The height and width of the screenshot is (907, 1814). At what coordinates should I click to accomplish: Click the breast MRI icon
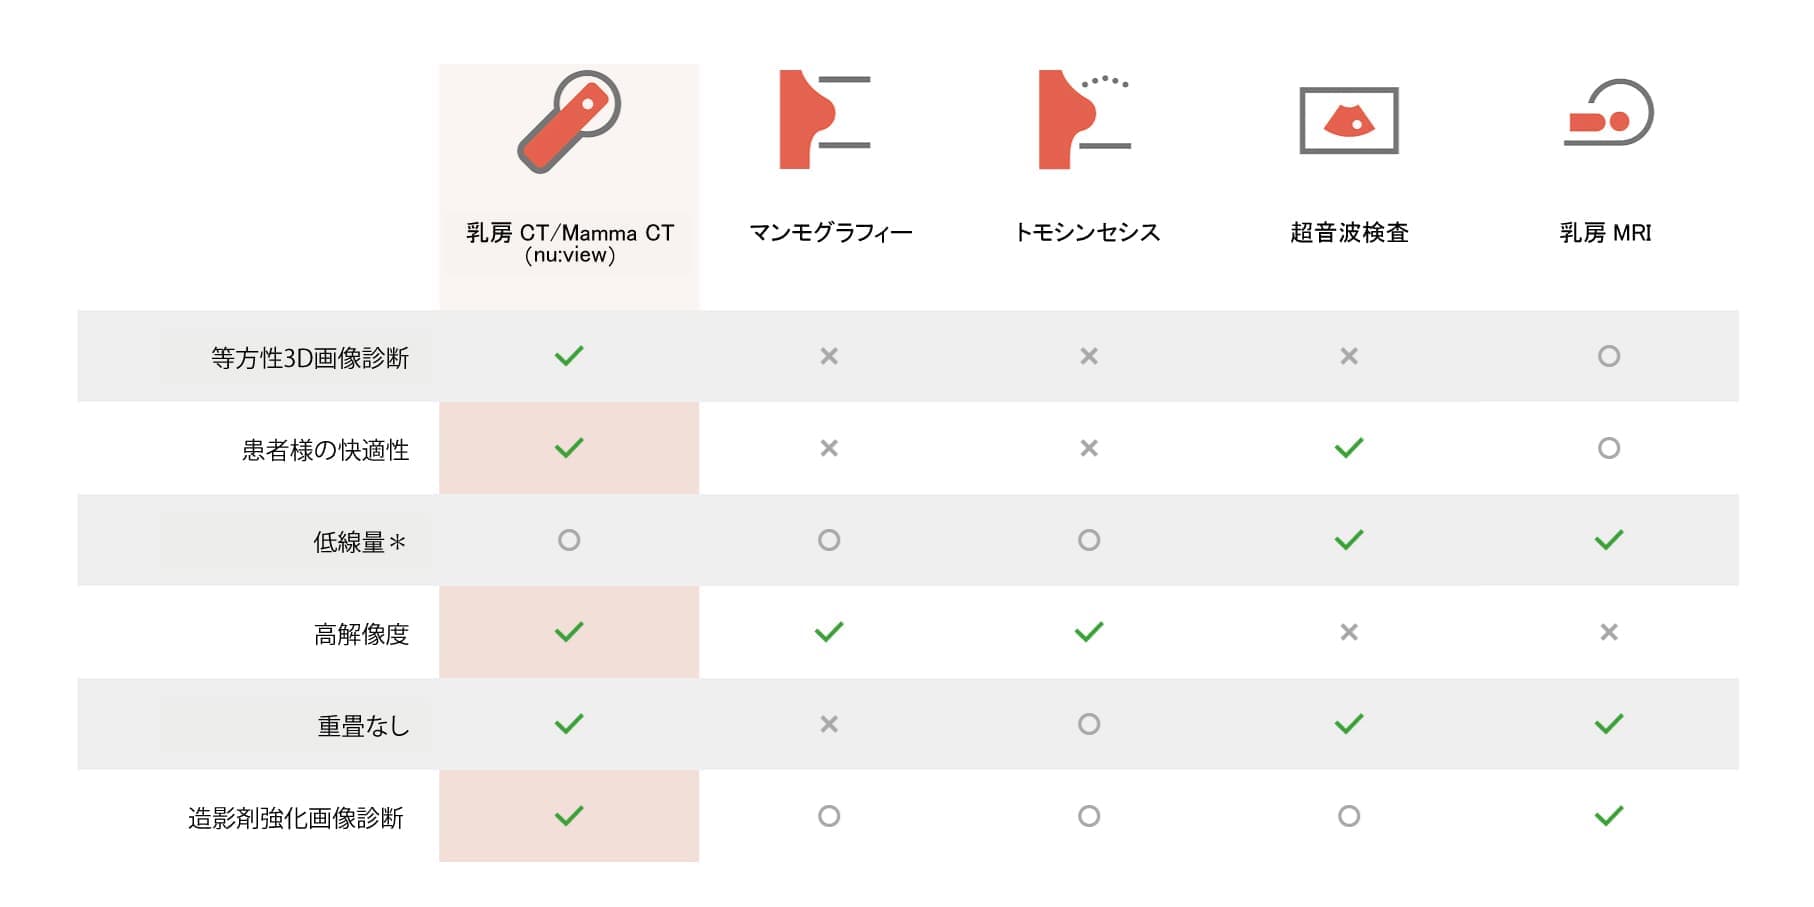pyautogui.click(x=1608, y=113)
